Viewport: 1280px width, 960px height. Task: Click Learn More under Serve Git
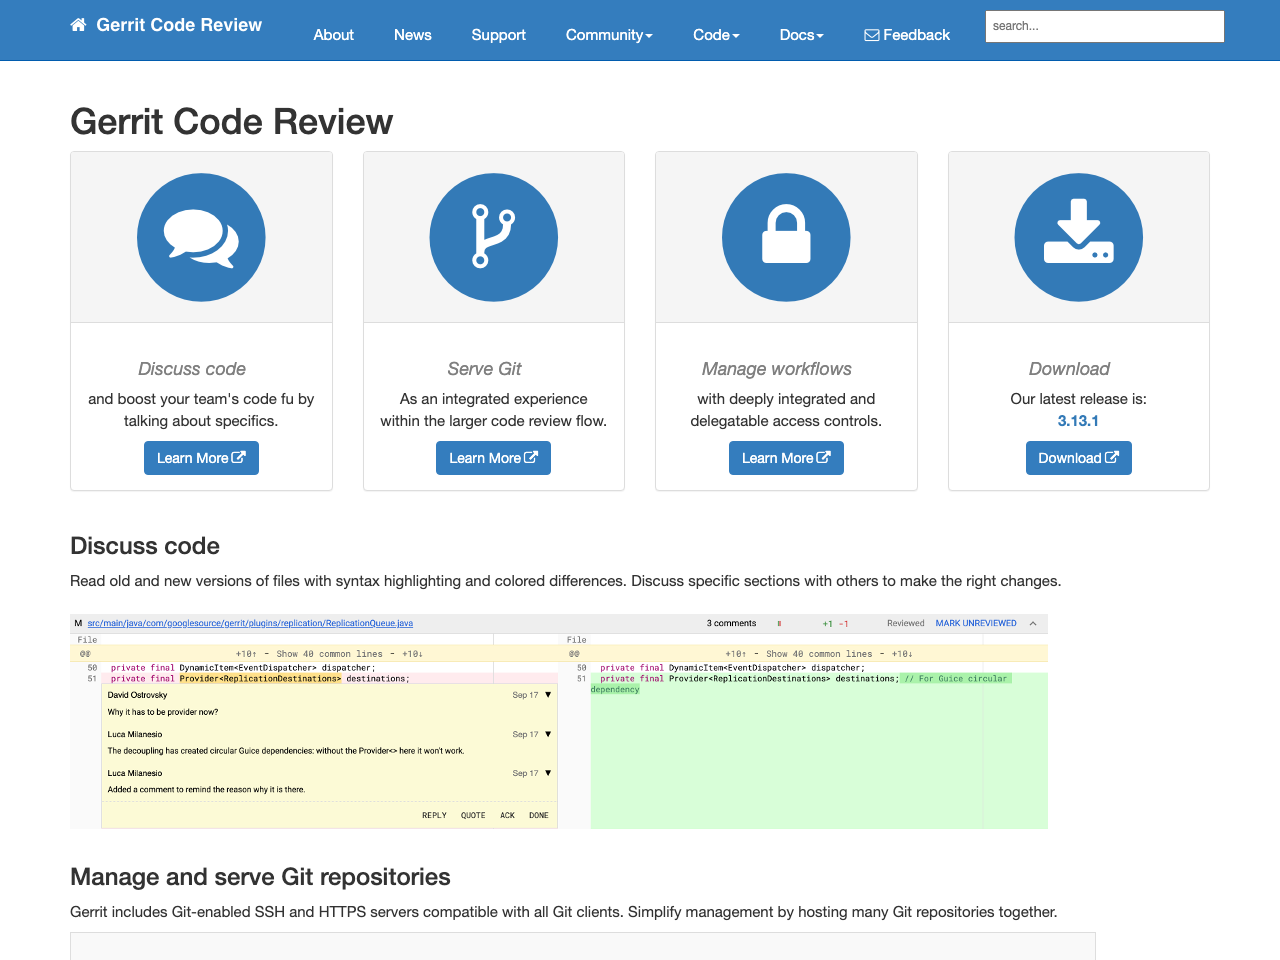[493, 458]
